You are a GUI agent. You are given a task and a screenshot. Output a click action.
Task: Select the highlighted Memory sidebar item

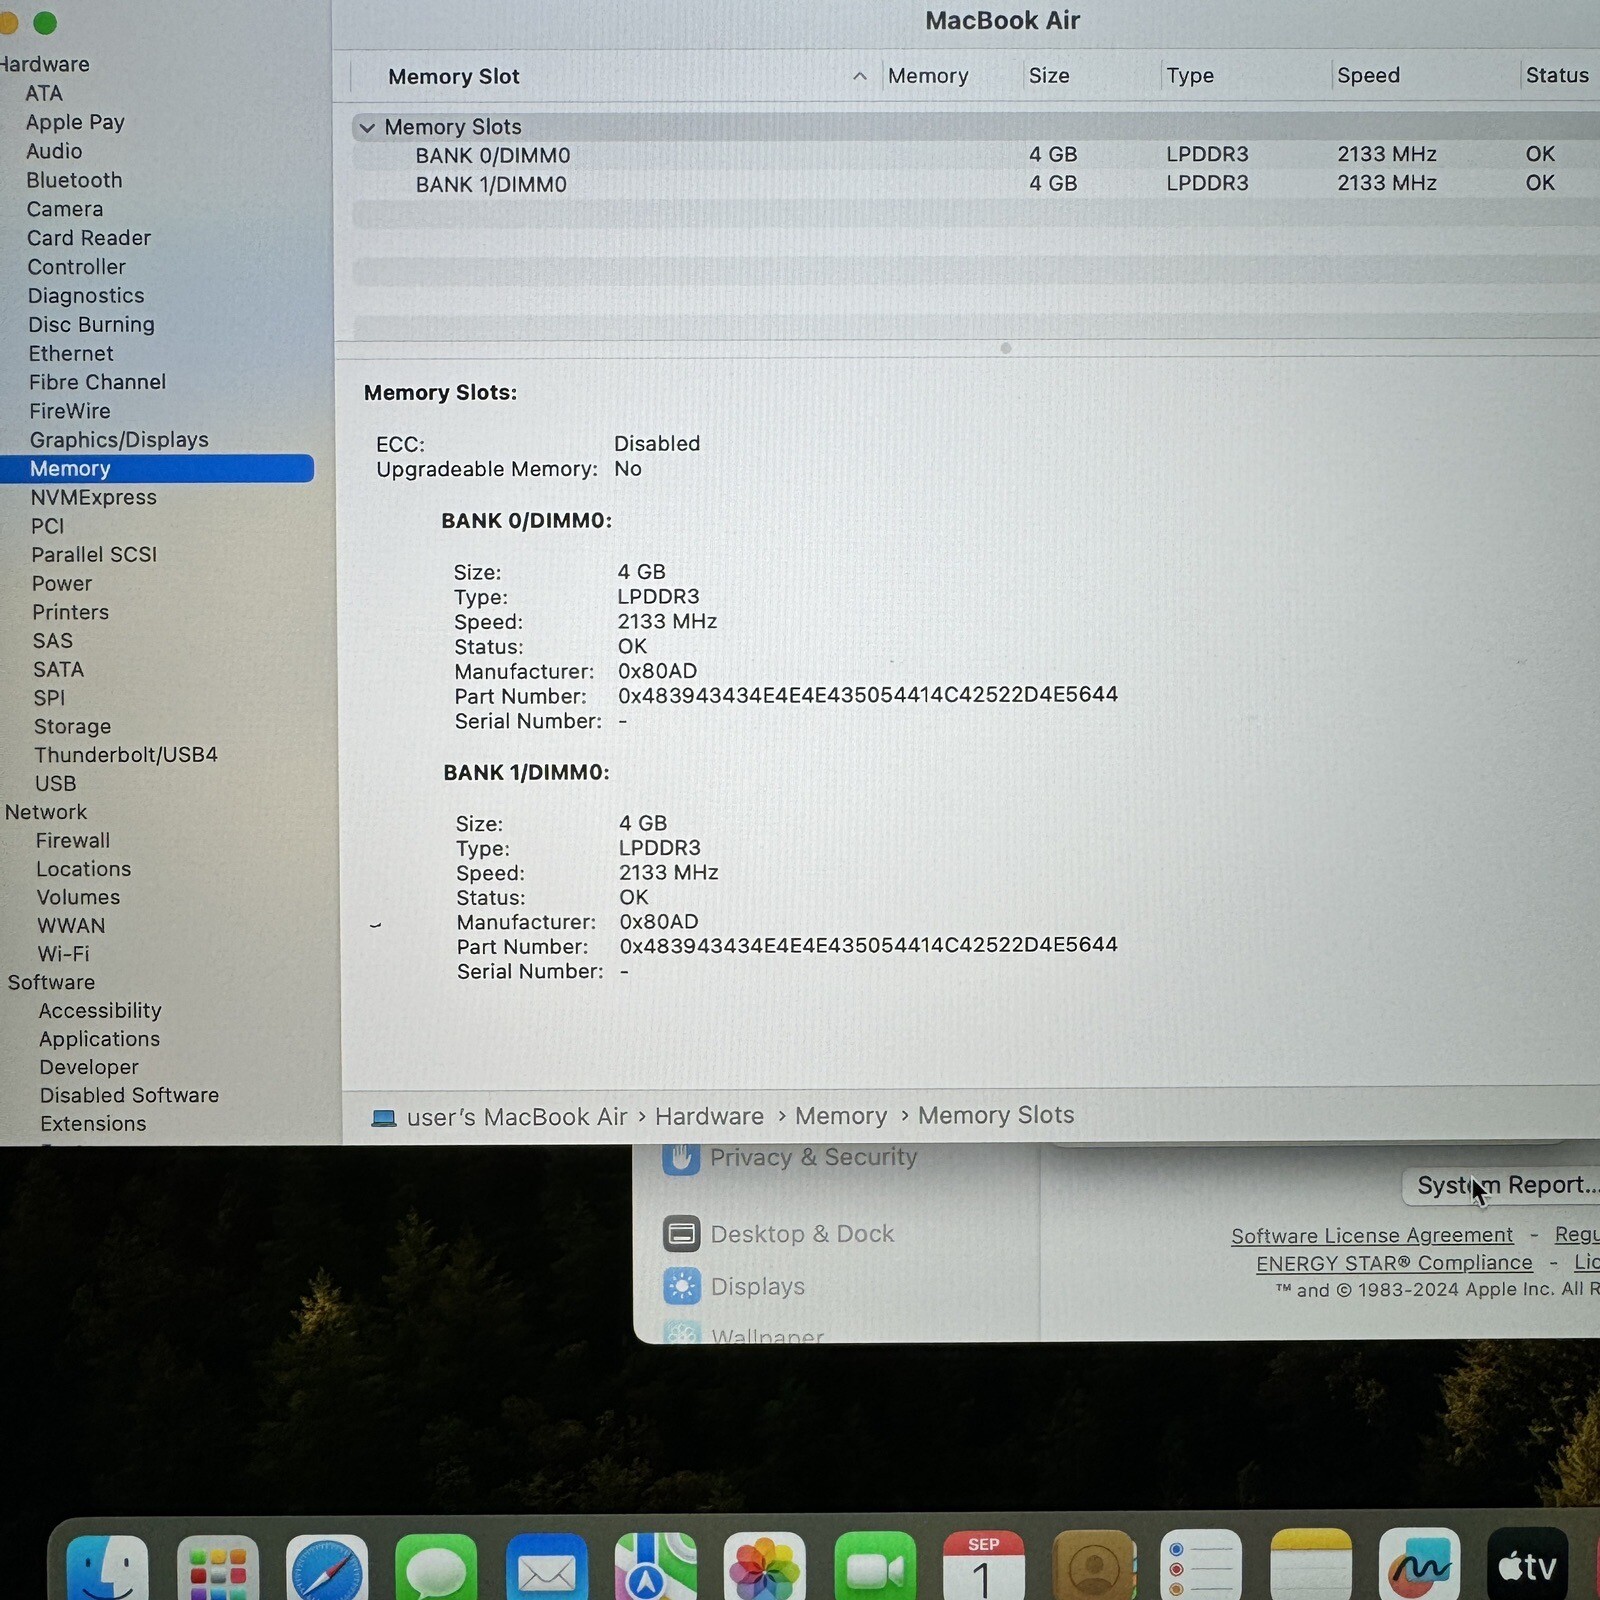157,469
